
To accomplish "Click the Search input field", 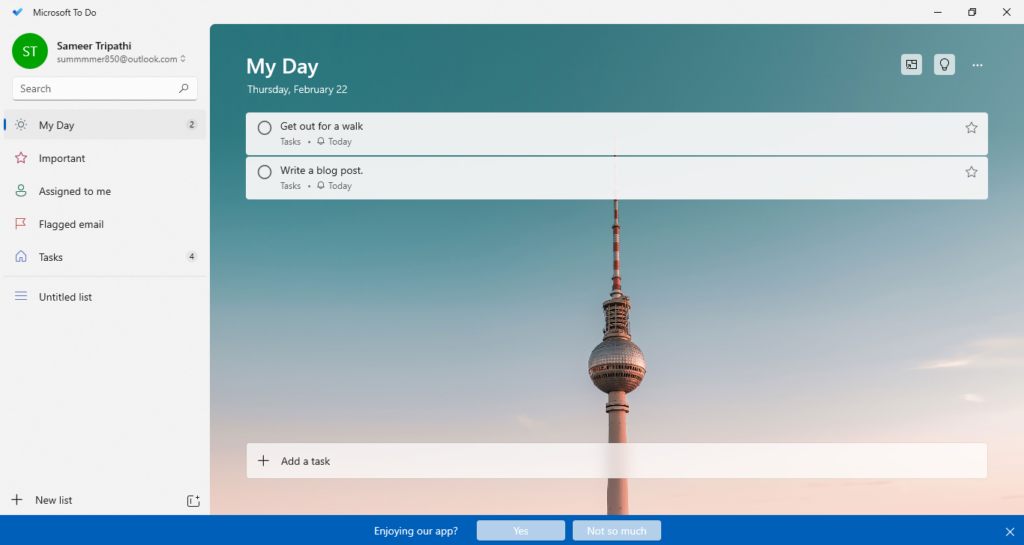I will pos(104,89).
